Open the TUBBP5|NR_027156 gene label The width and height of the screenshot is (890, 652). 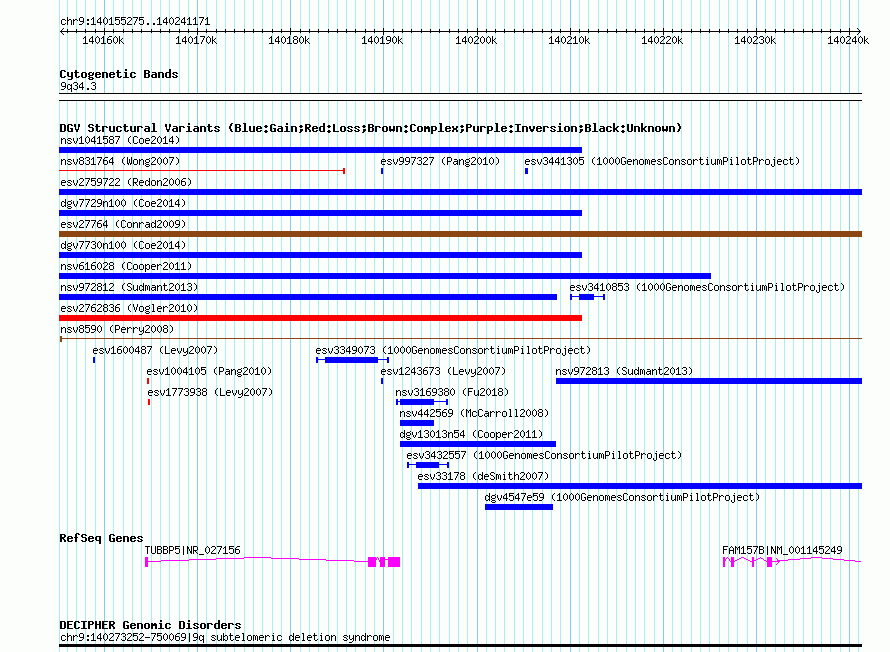pyautogui.click(x=192, y=550)
